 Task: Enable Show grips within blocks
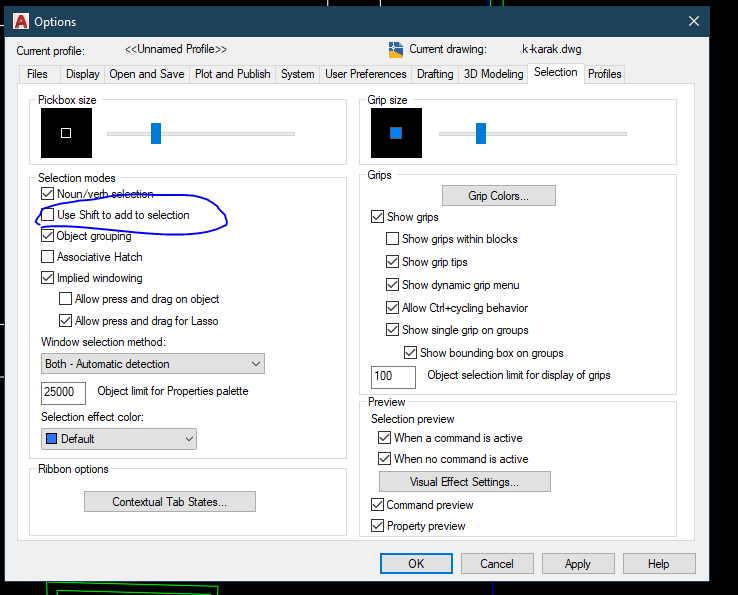coord(393,239)
